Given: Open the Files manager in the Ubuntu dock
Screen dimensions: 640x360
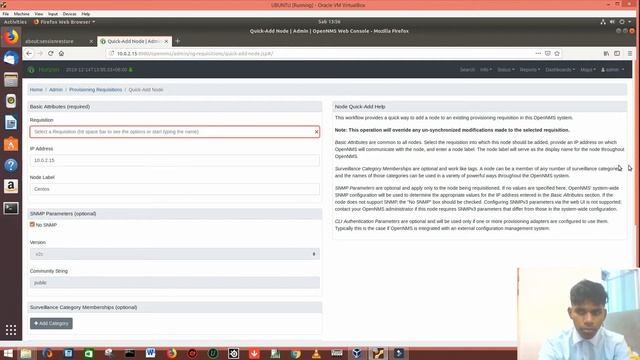Looking at the screenshot, I should [11, 80].
